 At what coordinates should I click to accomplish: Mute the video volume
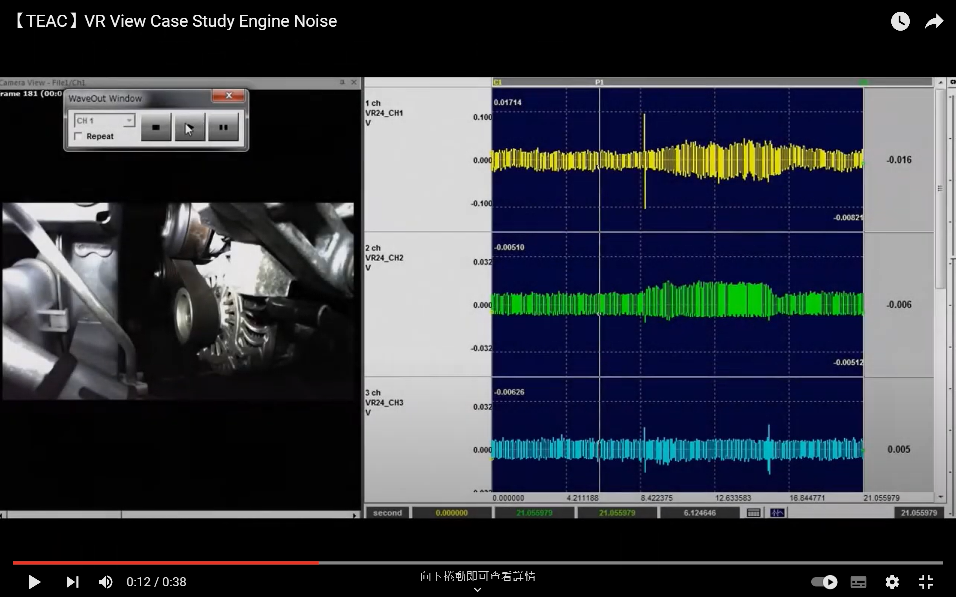pos(105,582)
